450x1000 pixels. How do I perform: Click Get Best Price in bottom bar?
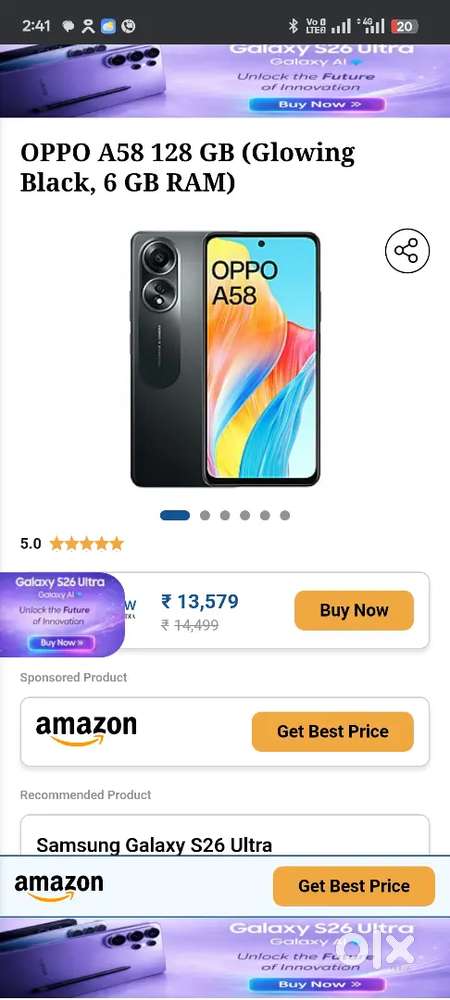pos(354,886)
